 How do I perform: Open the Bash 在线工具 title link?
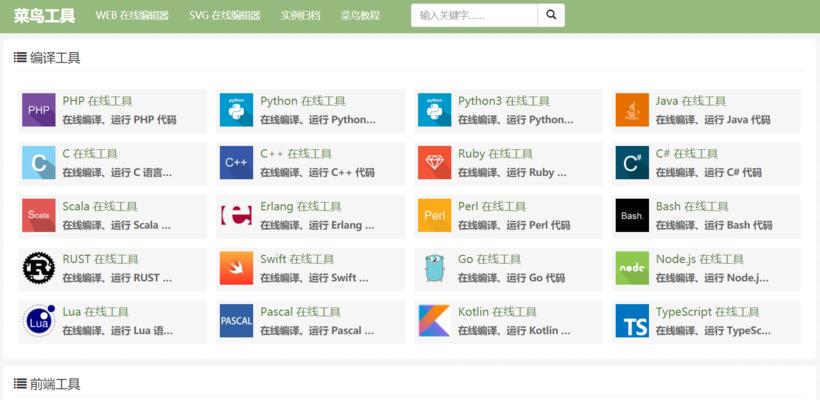pyautogui.click(x=692, y=207)
